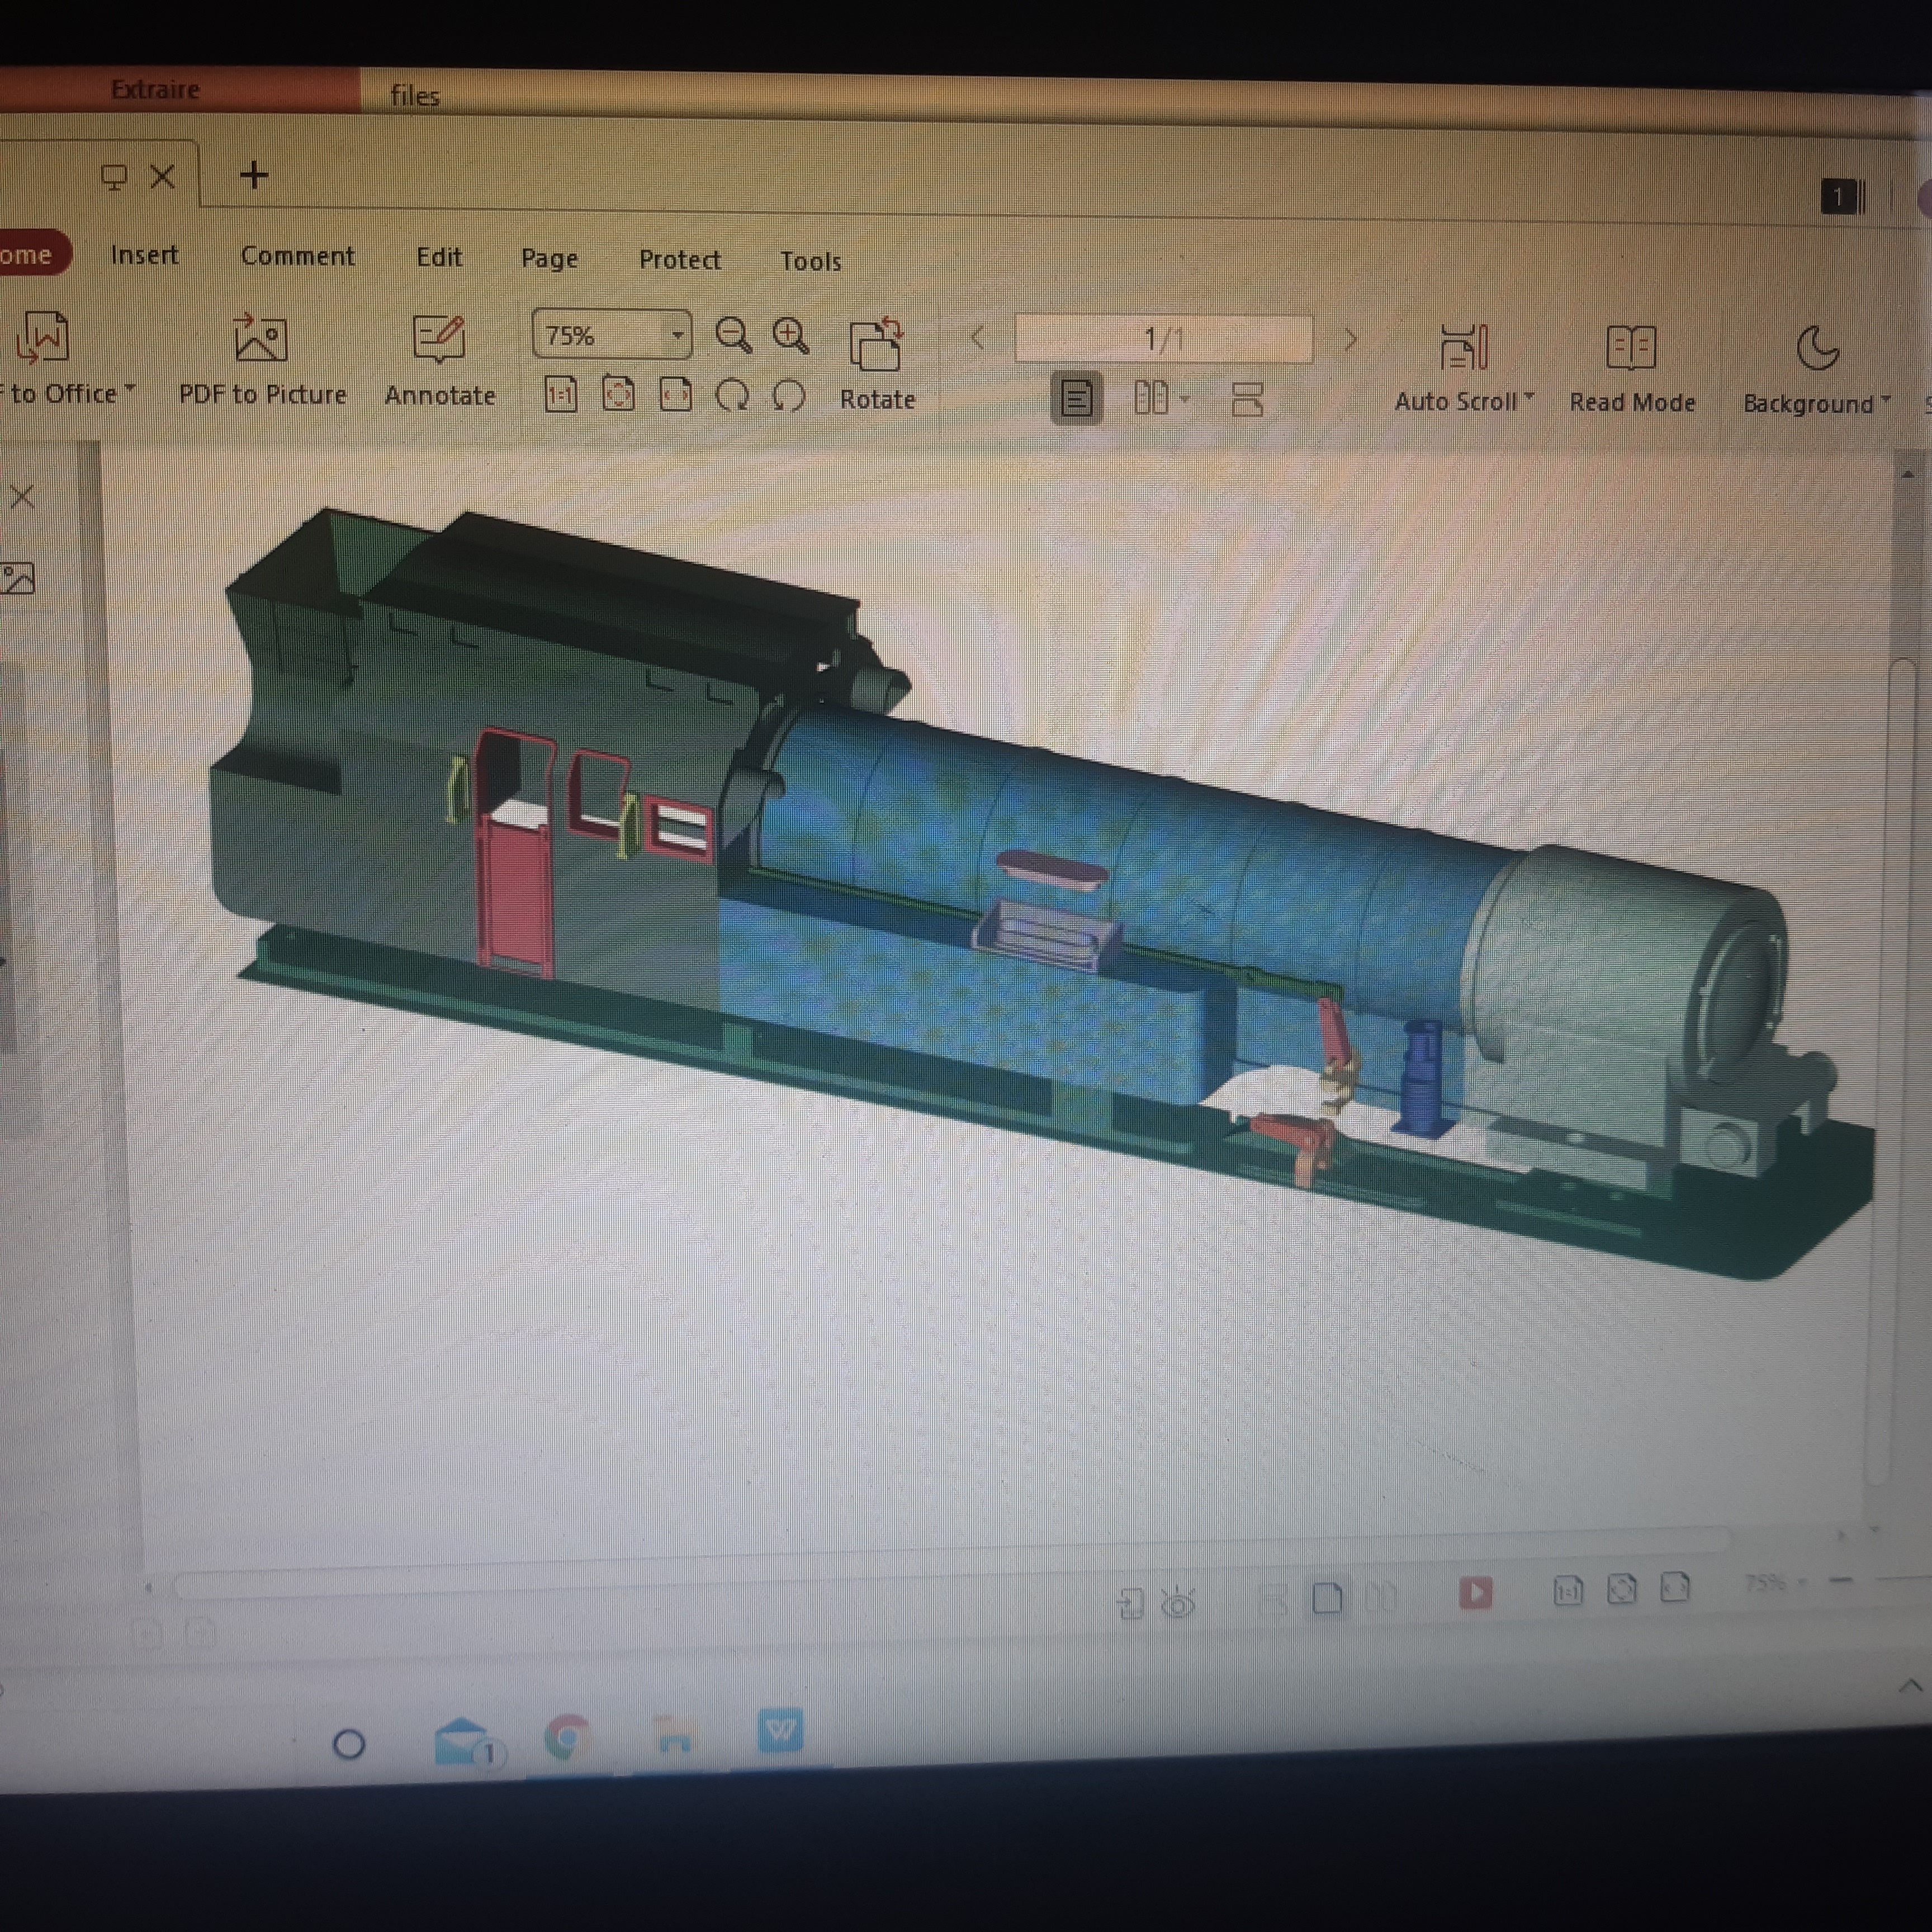The height and width of the screenshot is (1932, 1932).
Task: Set actual size 1:1 view icon
Action: tap(561, 395)
